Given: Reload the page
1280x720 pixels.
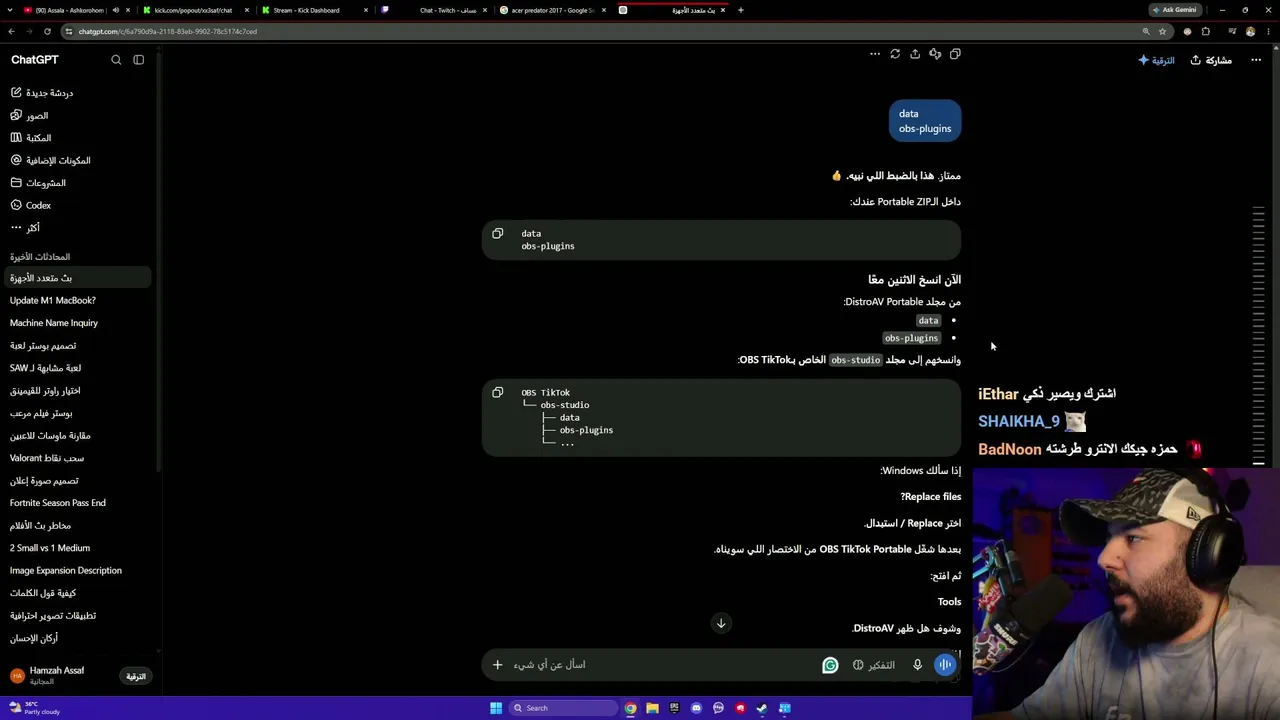Looking at the screenshot, I should 47,31.
